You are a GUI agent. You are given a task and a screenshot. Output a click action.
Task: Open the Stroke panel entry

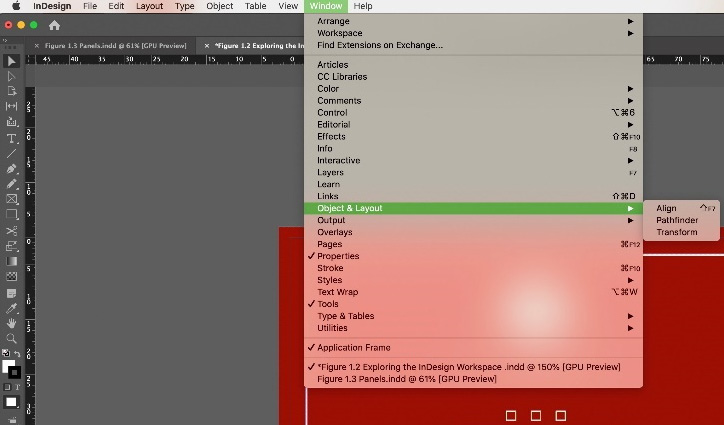click(x=473, y=268)
